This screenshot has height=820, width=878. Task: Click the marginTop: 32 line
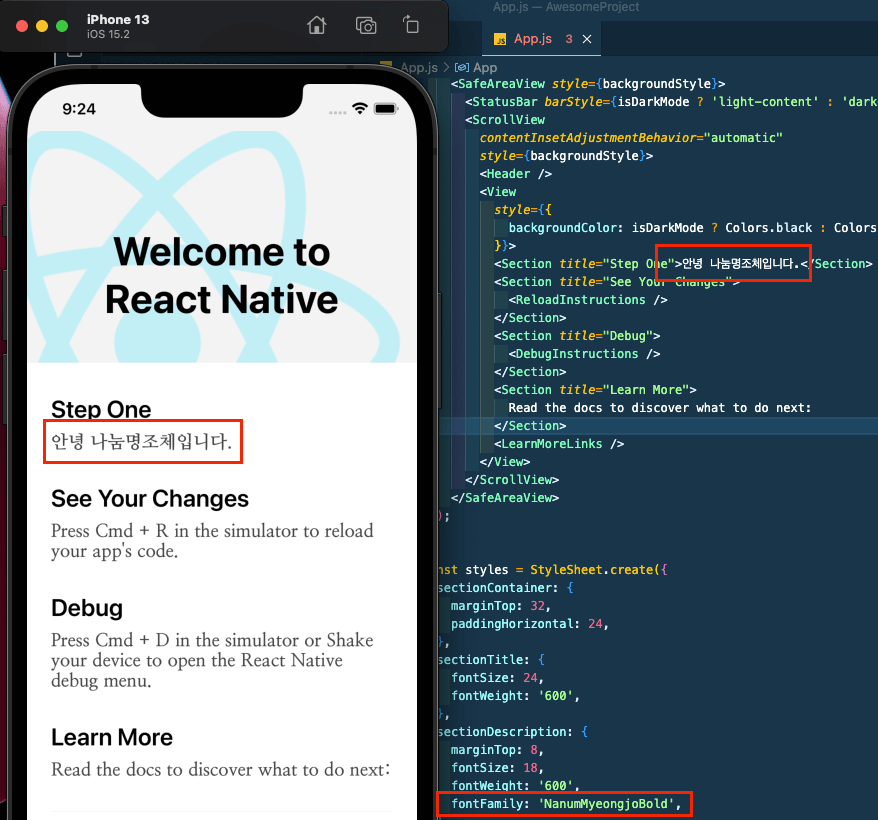coord(501,606)
